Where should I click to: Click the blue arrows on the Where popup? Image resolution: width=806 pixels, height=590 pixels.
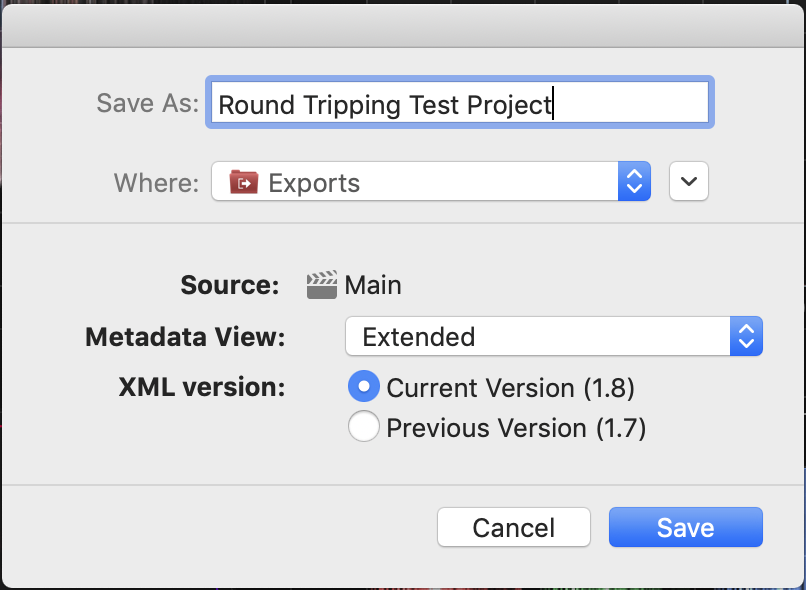click(634, 183)
